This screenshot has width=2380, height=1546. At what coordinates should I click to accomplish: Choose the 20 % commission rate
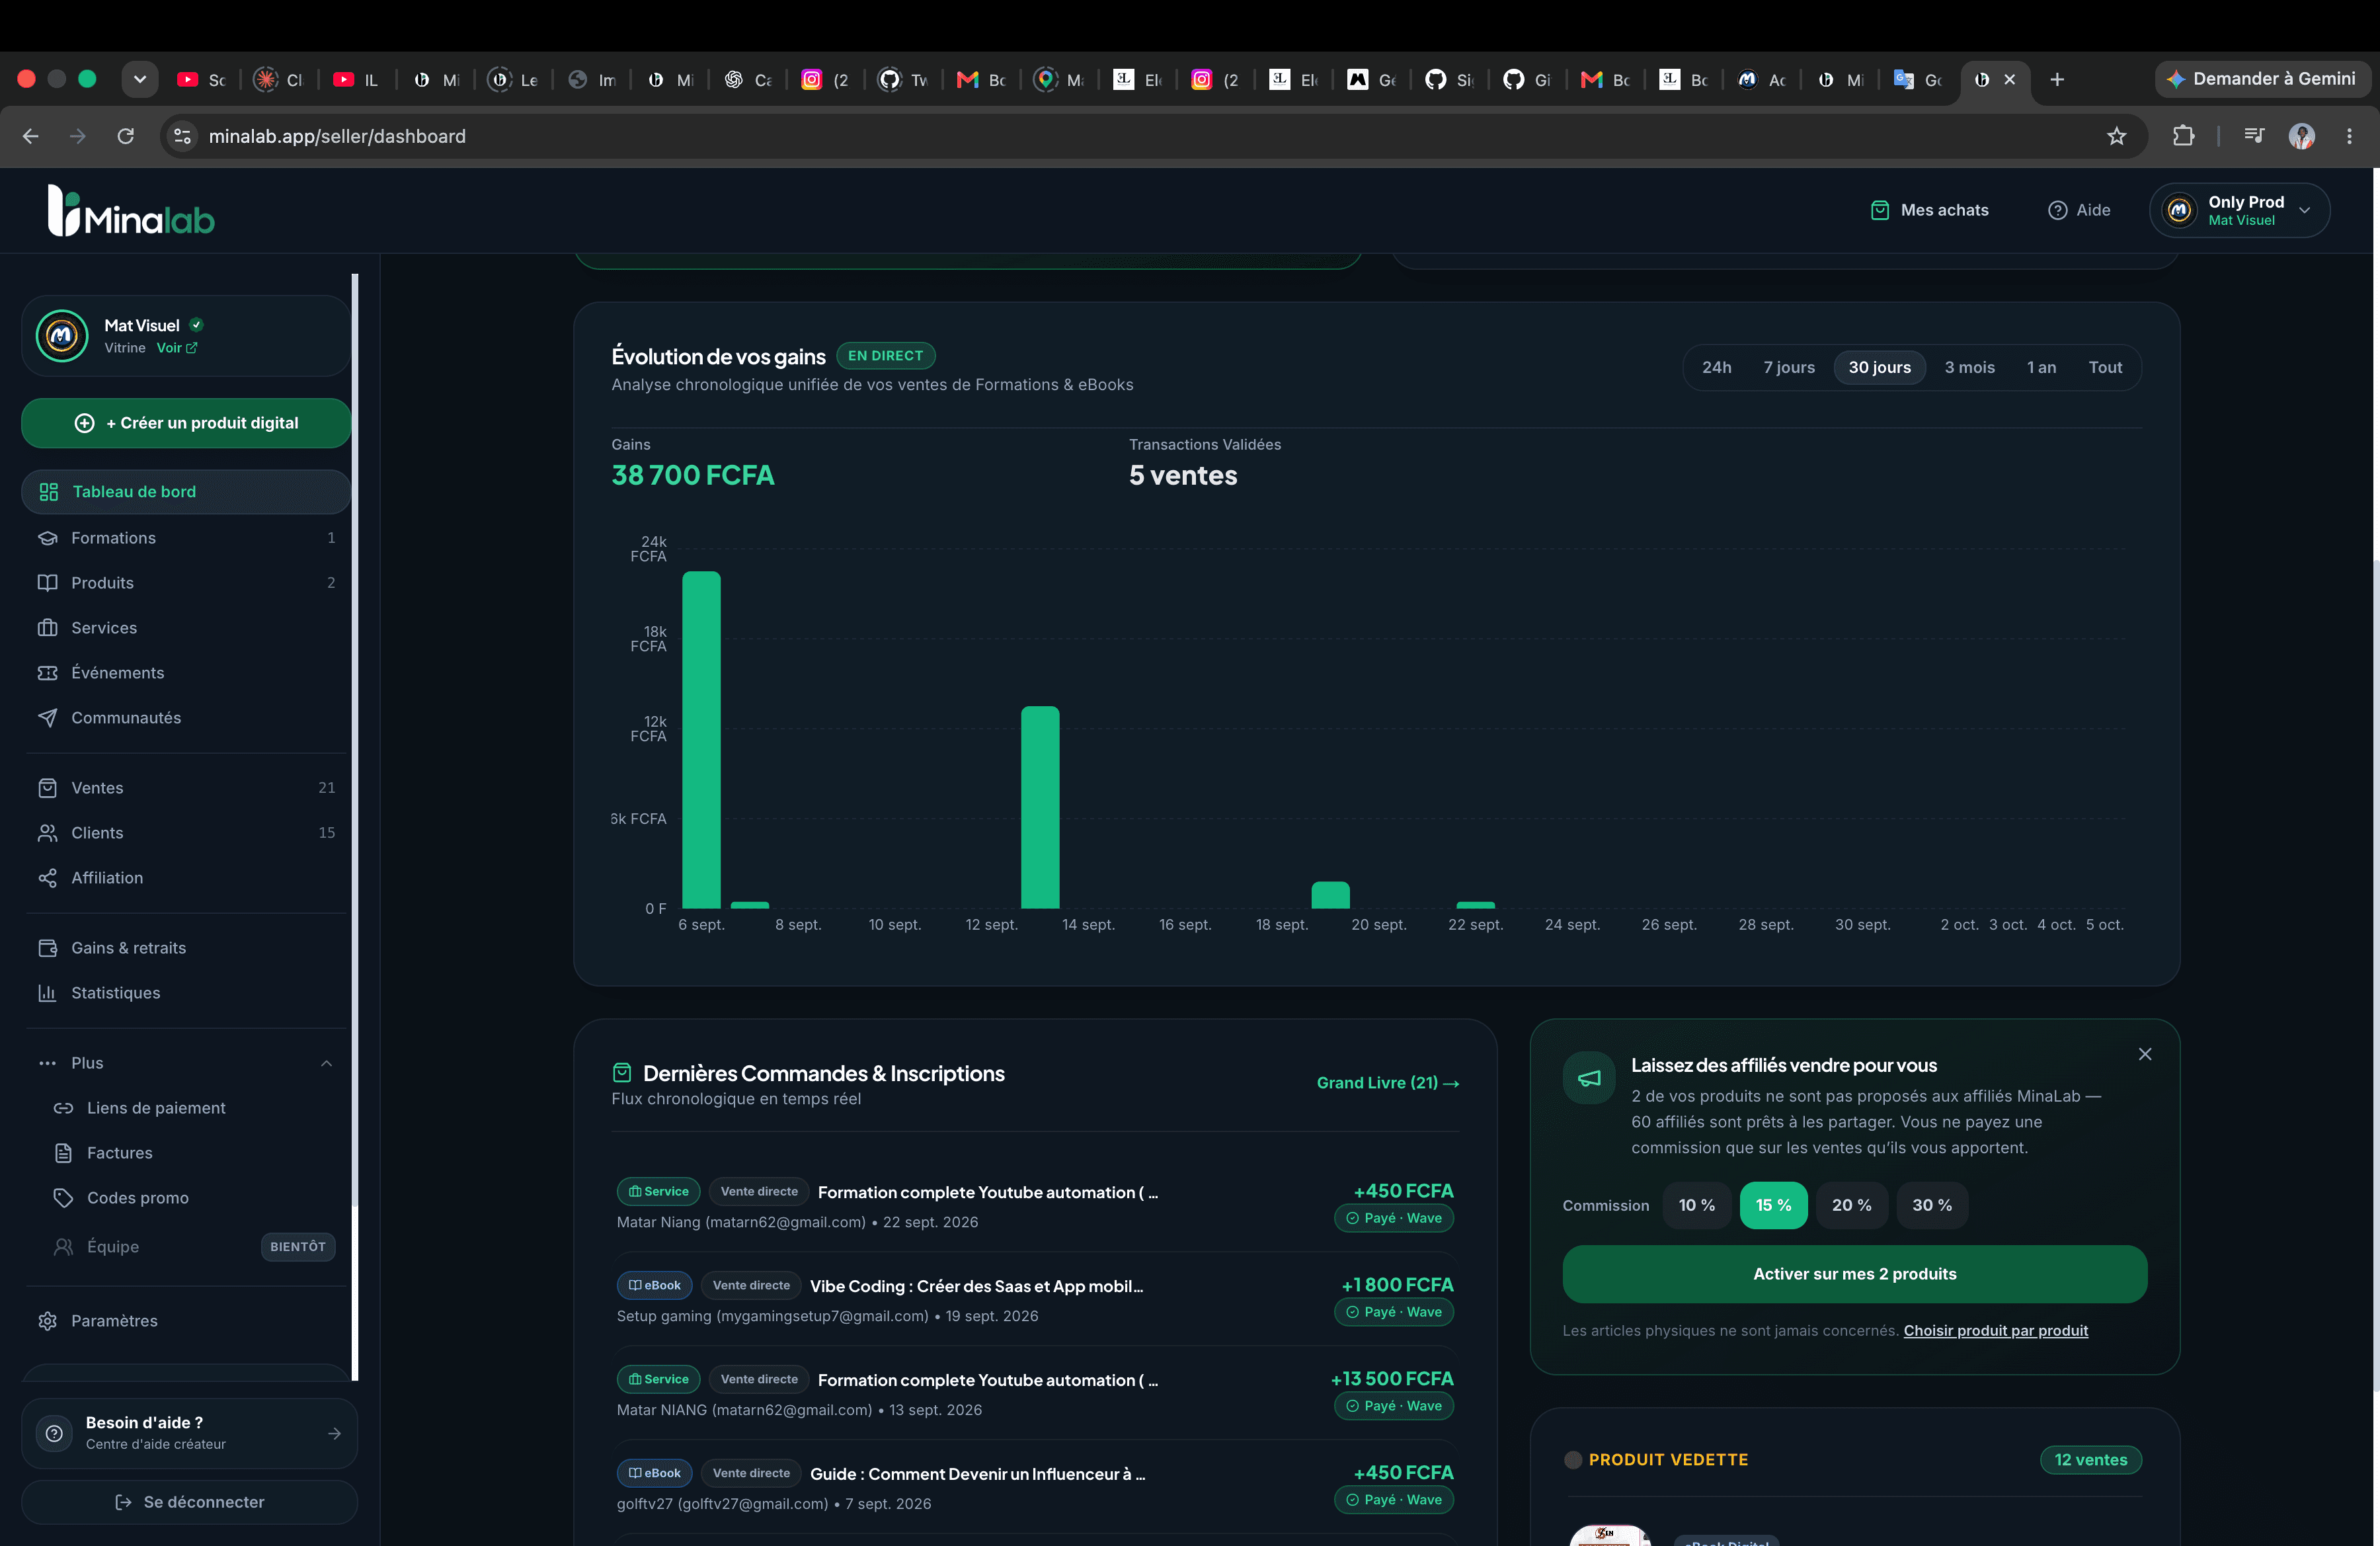click(x=1852, y=1205)
